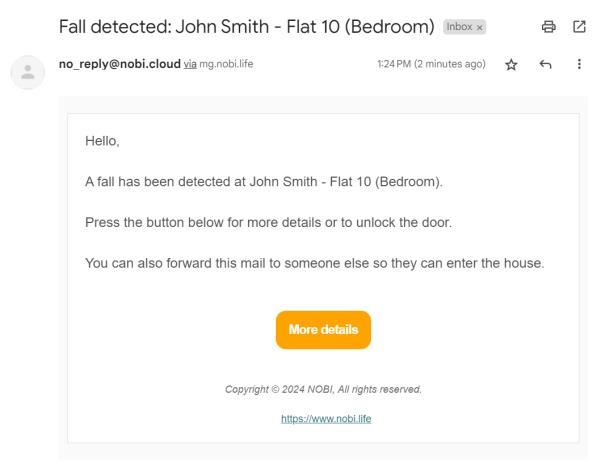The width and height of the screenshot is (597, 476).
Task: Star the fall detected message
Action: [511, 64]
